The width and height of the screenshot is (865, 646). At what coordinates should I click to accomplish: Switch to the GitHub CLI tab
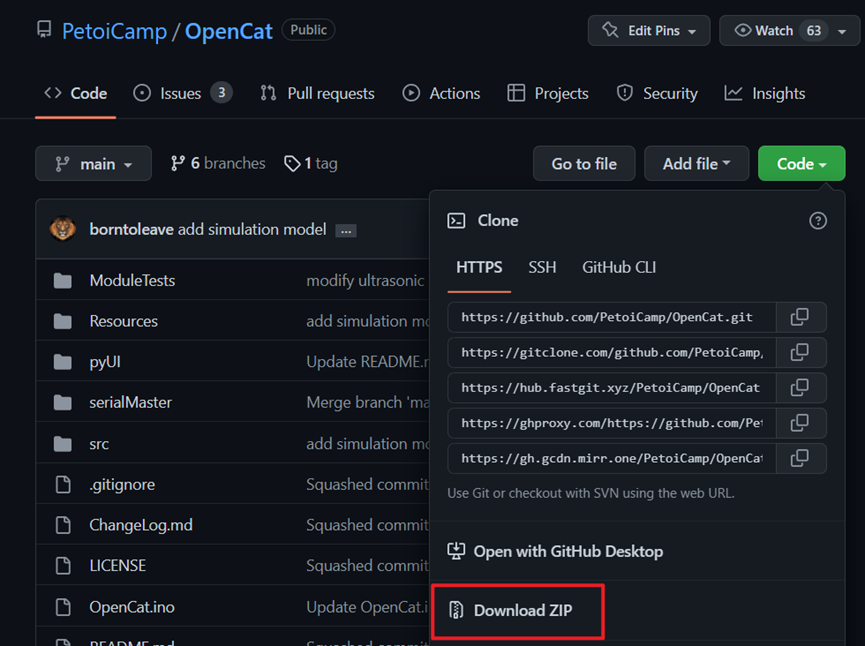(619, 268)
